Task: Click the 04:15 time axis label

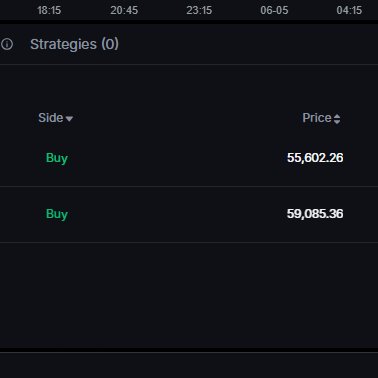Action: click(x=349, y=10)
